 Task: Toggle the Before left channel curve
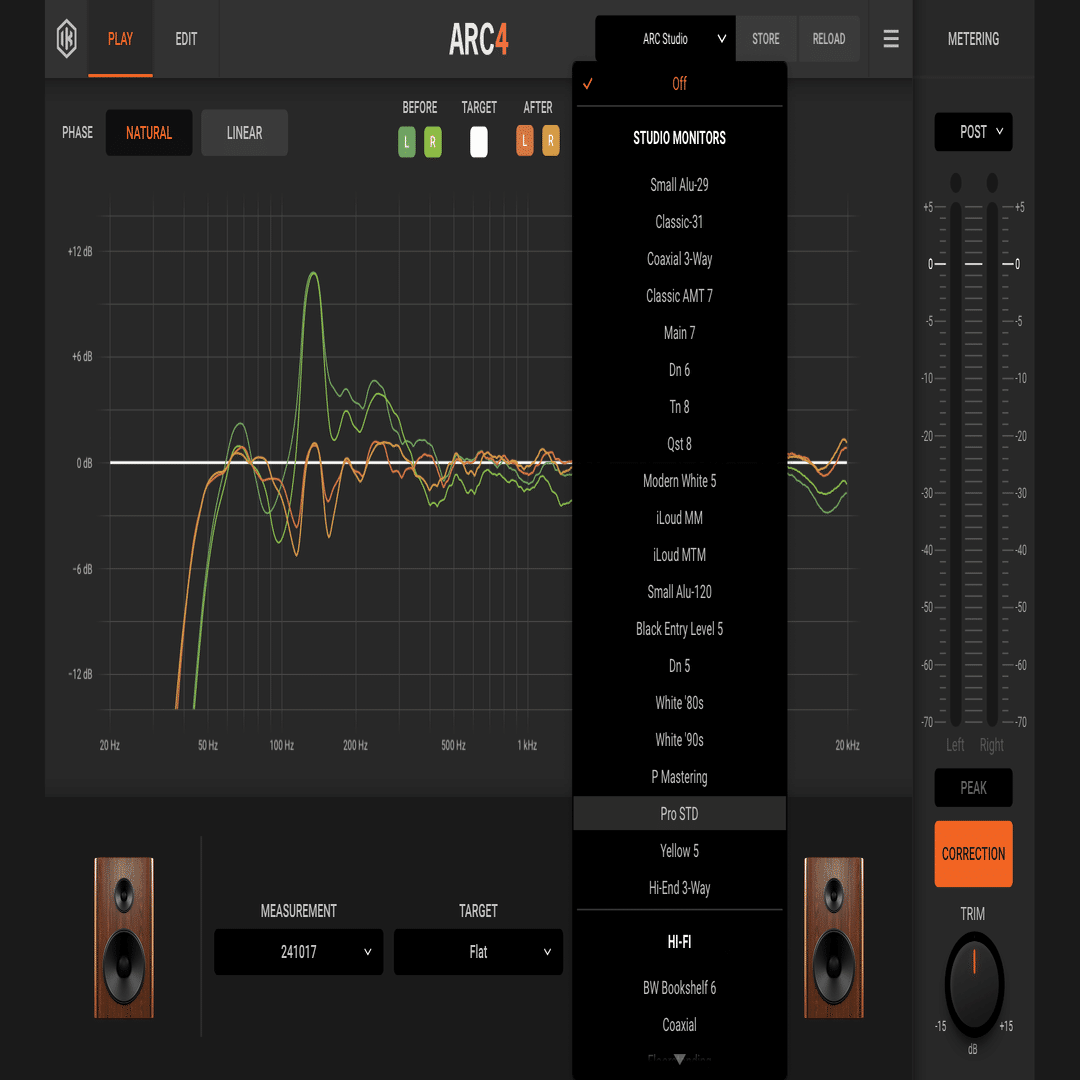click(406, 142)
